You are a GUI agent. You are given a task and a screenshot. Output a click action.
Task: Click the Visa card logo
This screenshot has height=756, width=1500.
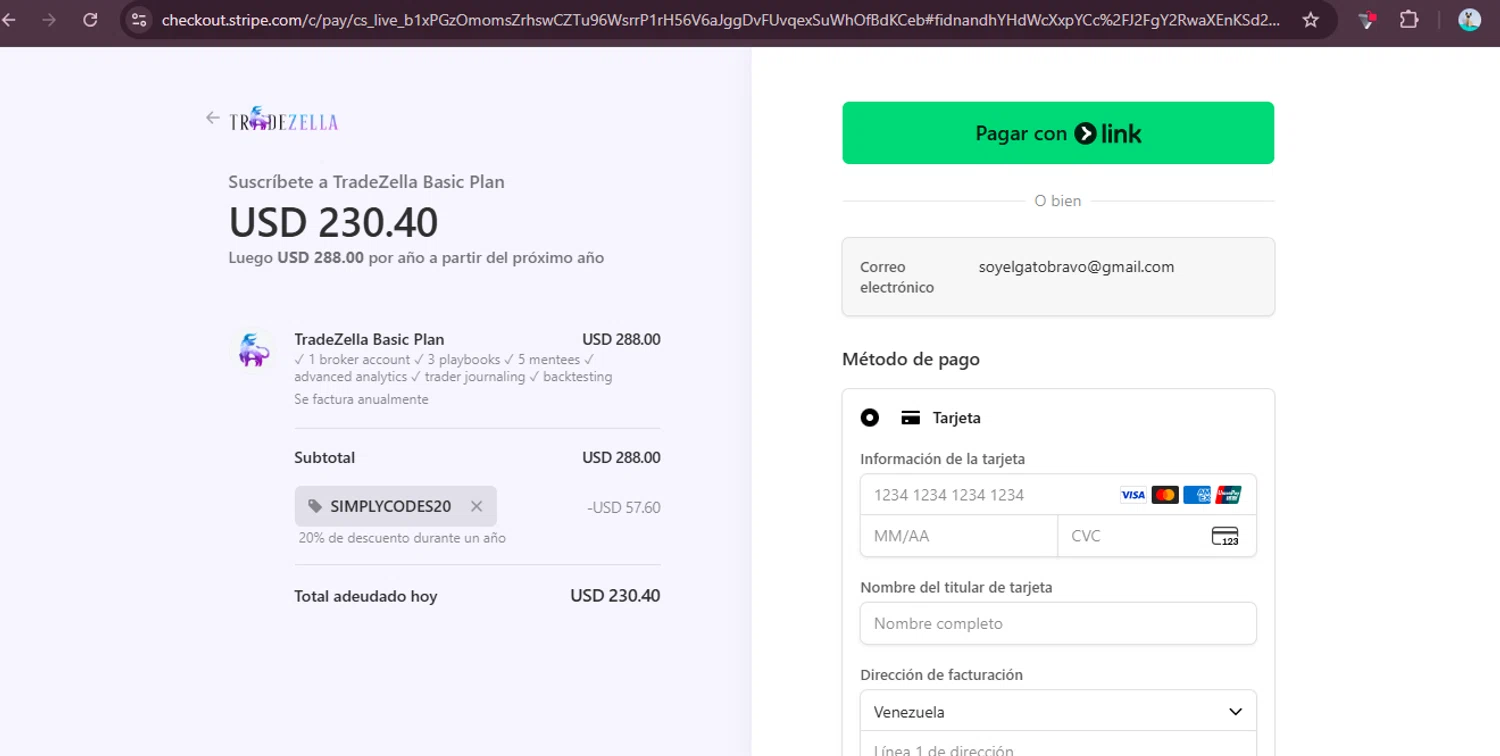coord(1133,495)
